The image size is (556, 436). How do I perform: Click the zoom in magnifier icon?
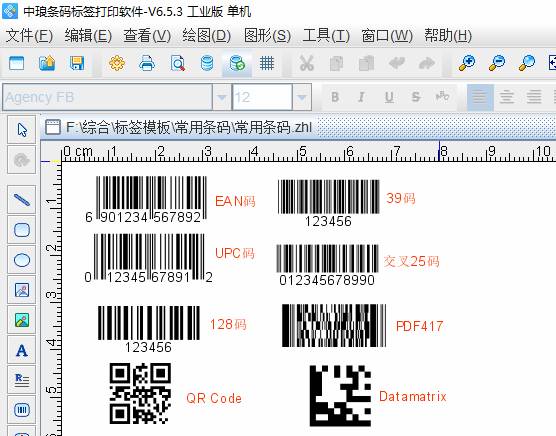(x=467, y=63)
